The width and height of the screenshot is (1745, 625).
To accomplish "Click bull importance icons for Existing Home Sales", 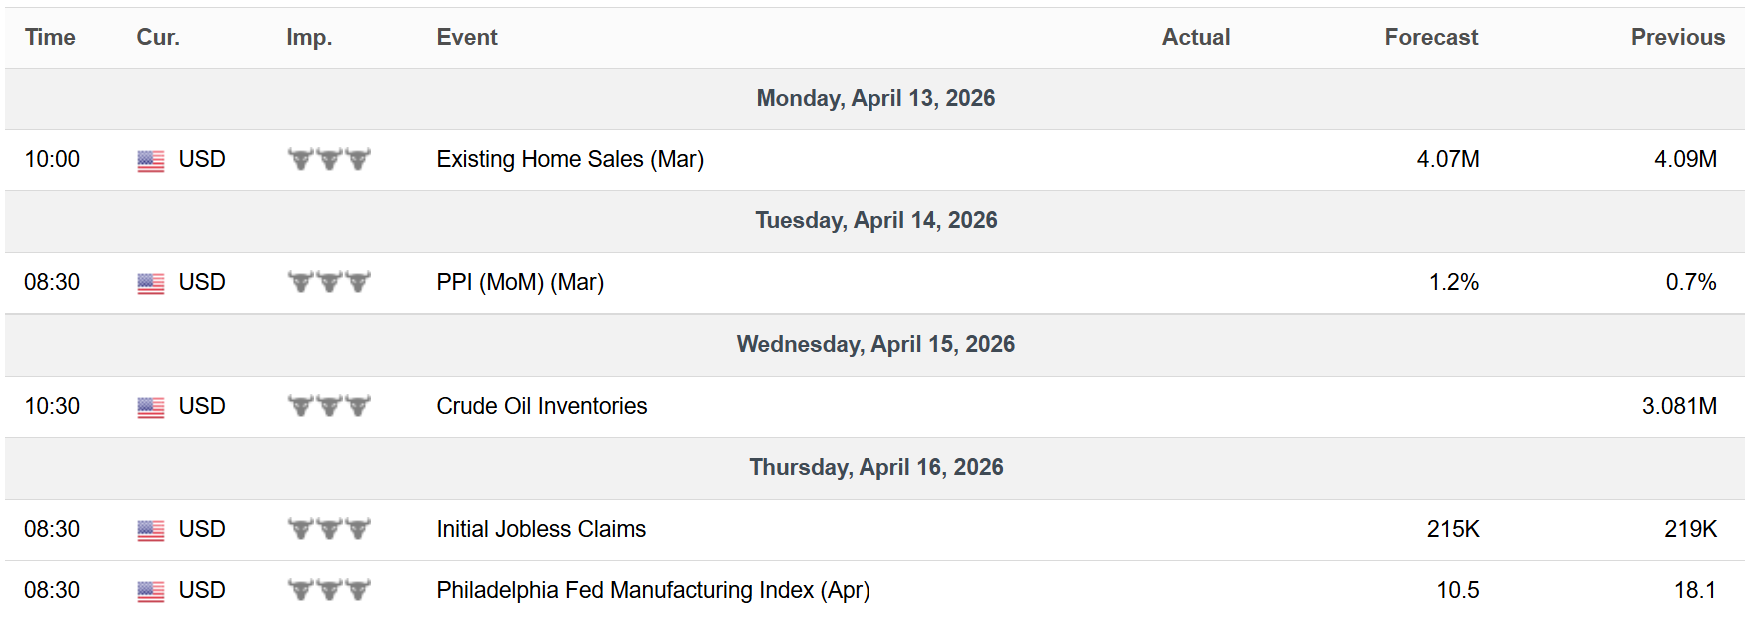I will [x=329, y=159].
